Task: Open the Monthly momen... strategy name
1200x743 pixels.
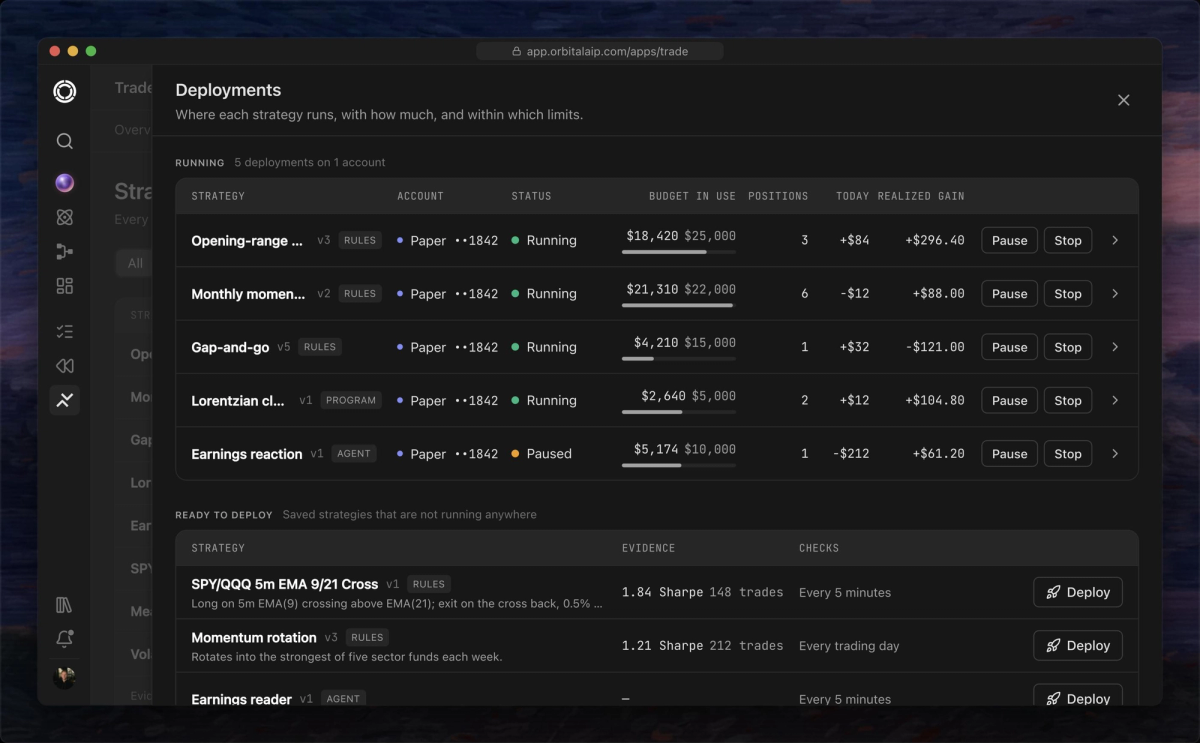Action: click(248, 294)
